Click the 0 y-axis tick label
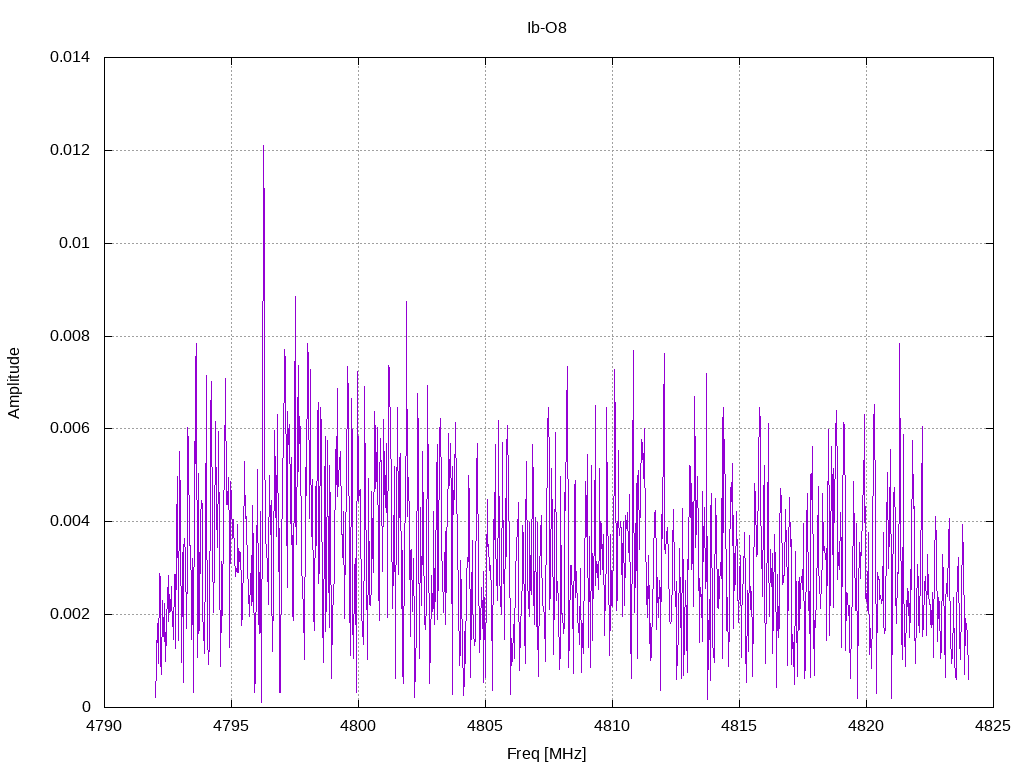Viewport: 1024px width, 768px height. (86, 707)
